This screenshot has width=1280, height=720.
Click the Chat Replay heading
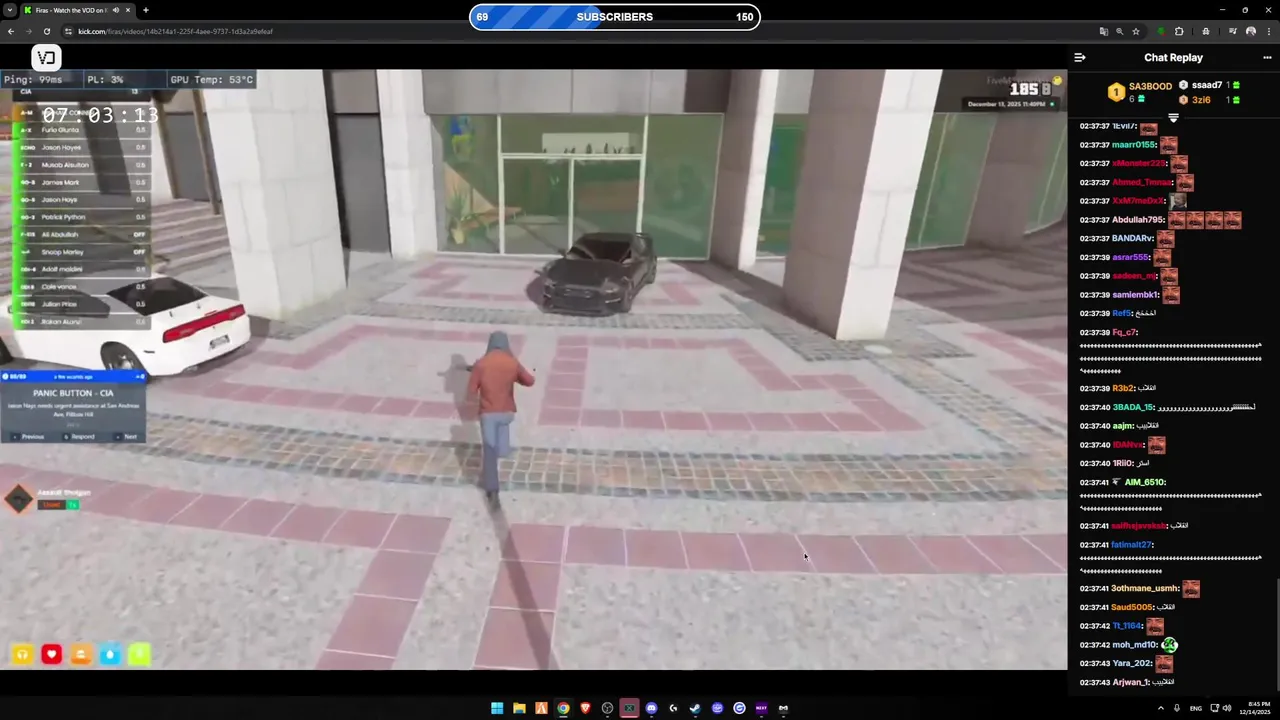click(1173, 58)
